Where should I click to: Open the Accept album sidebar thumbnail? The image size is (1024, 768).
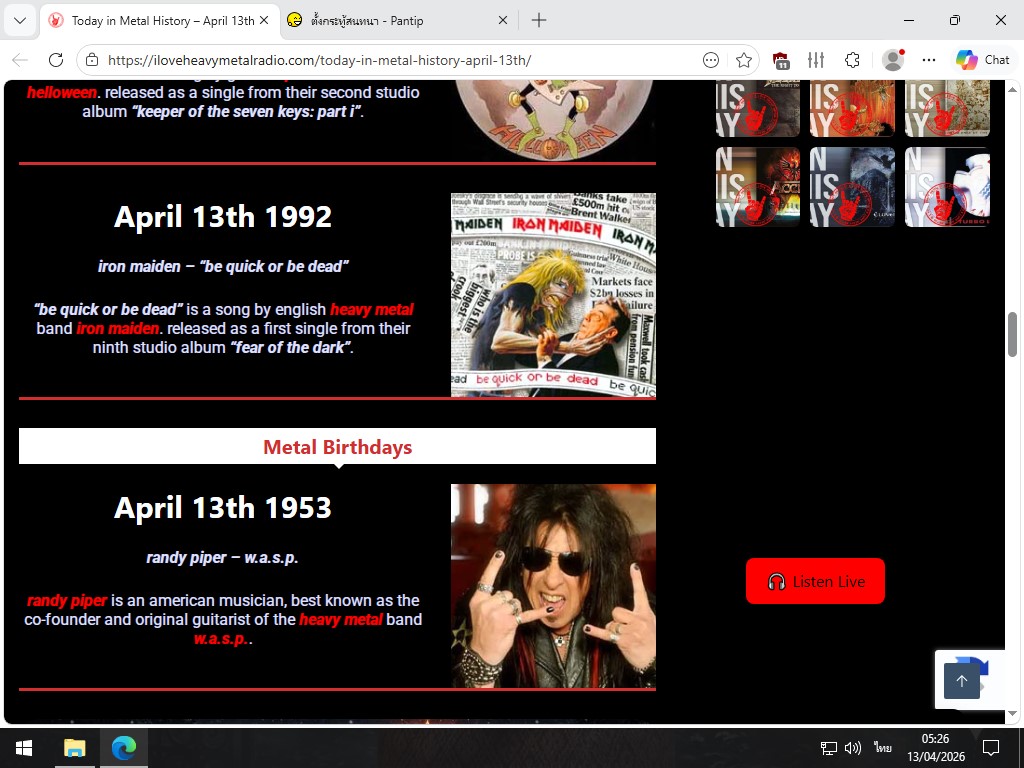pos(758,187)
